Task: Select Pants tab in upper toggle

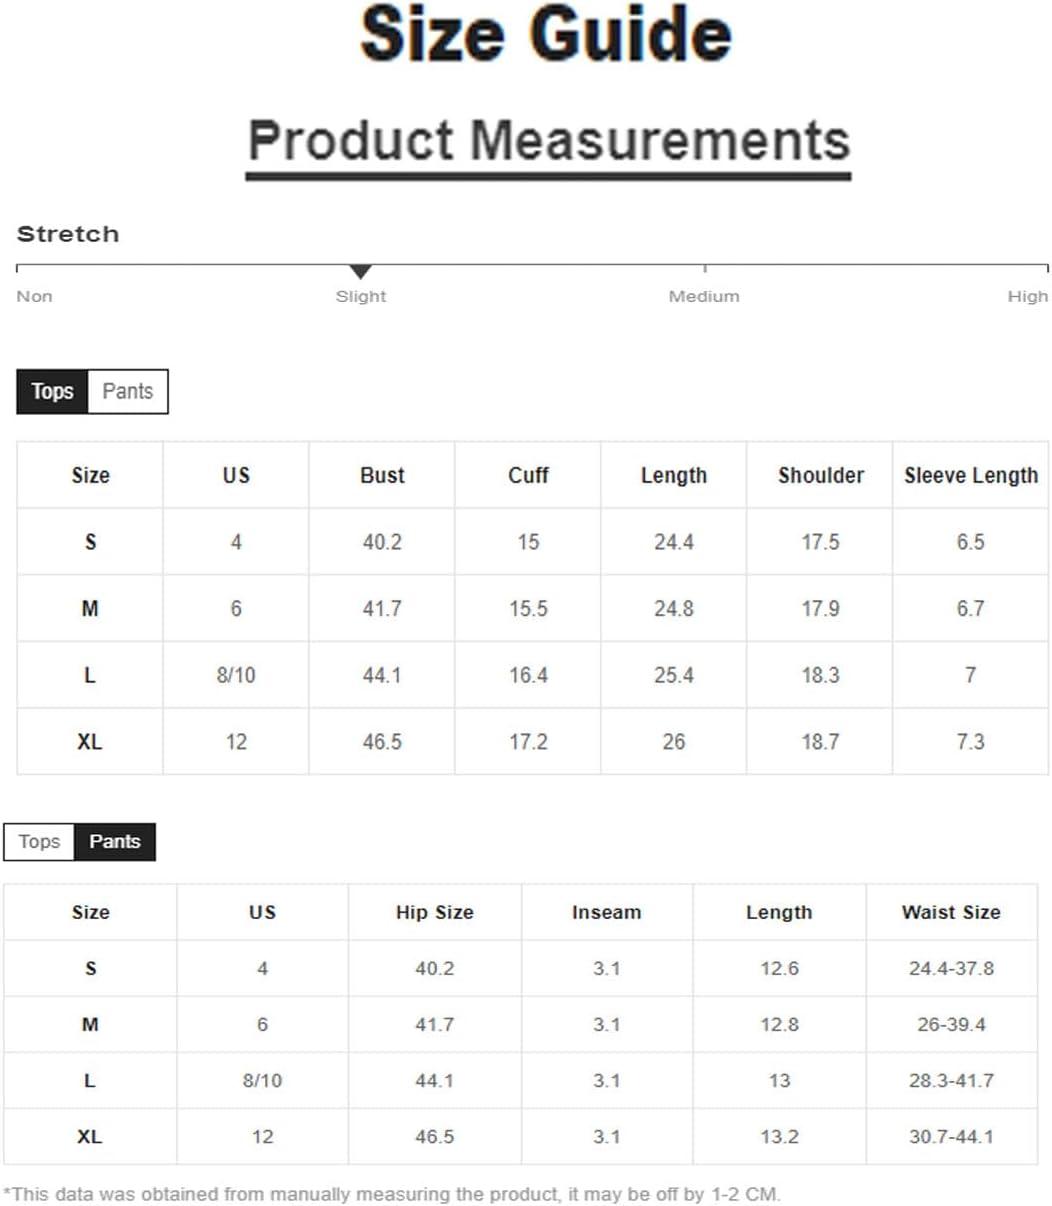Action: click(128, 391)
